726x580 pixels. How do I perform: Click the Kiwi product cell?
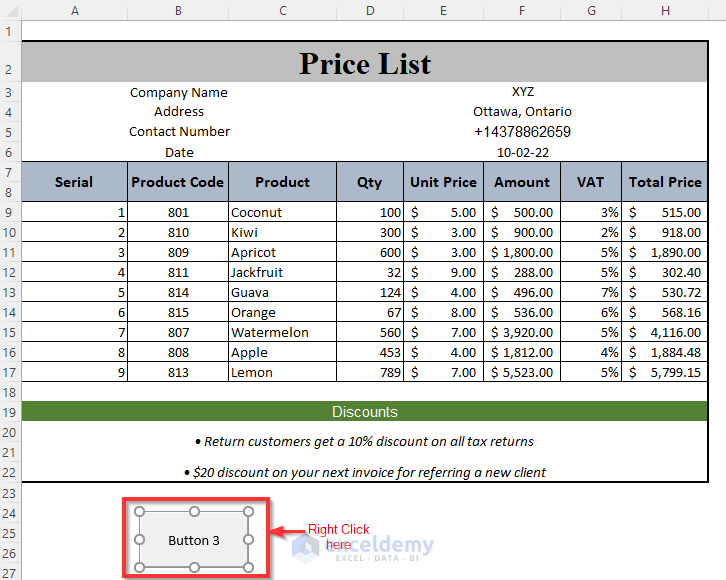tap(282, 232)
